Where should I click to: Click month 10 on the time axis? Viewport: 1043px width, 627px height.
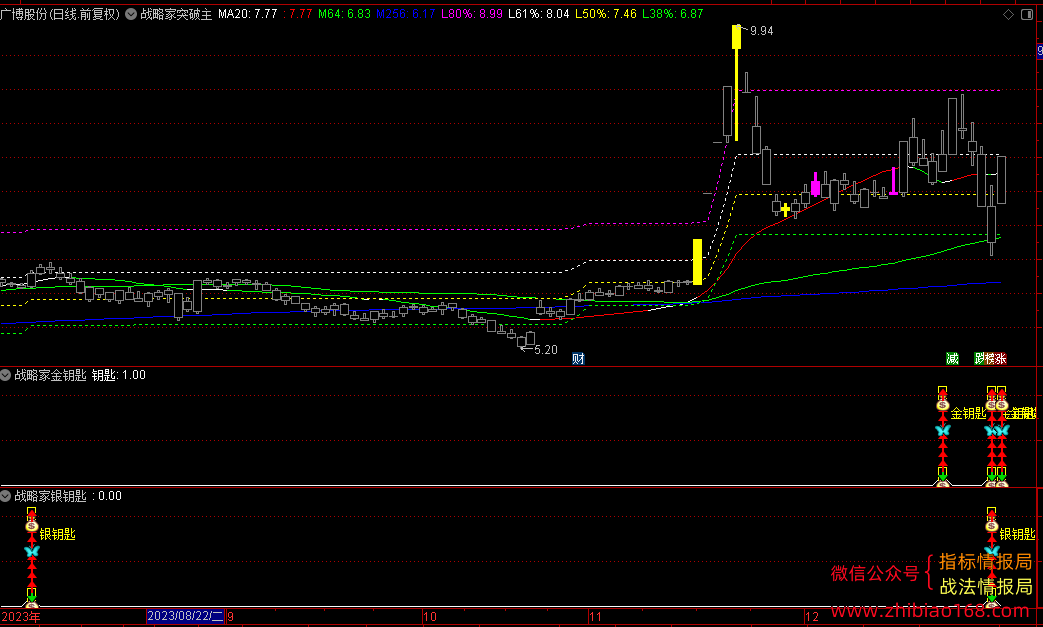pyautogui.click(x=430, y=617)
